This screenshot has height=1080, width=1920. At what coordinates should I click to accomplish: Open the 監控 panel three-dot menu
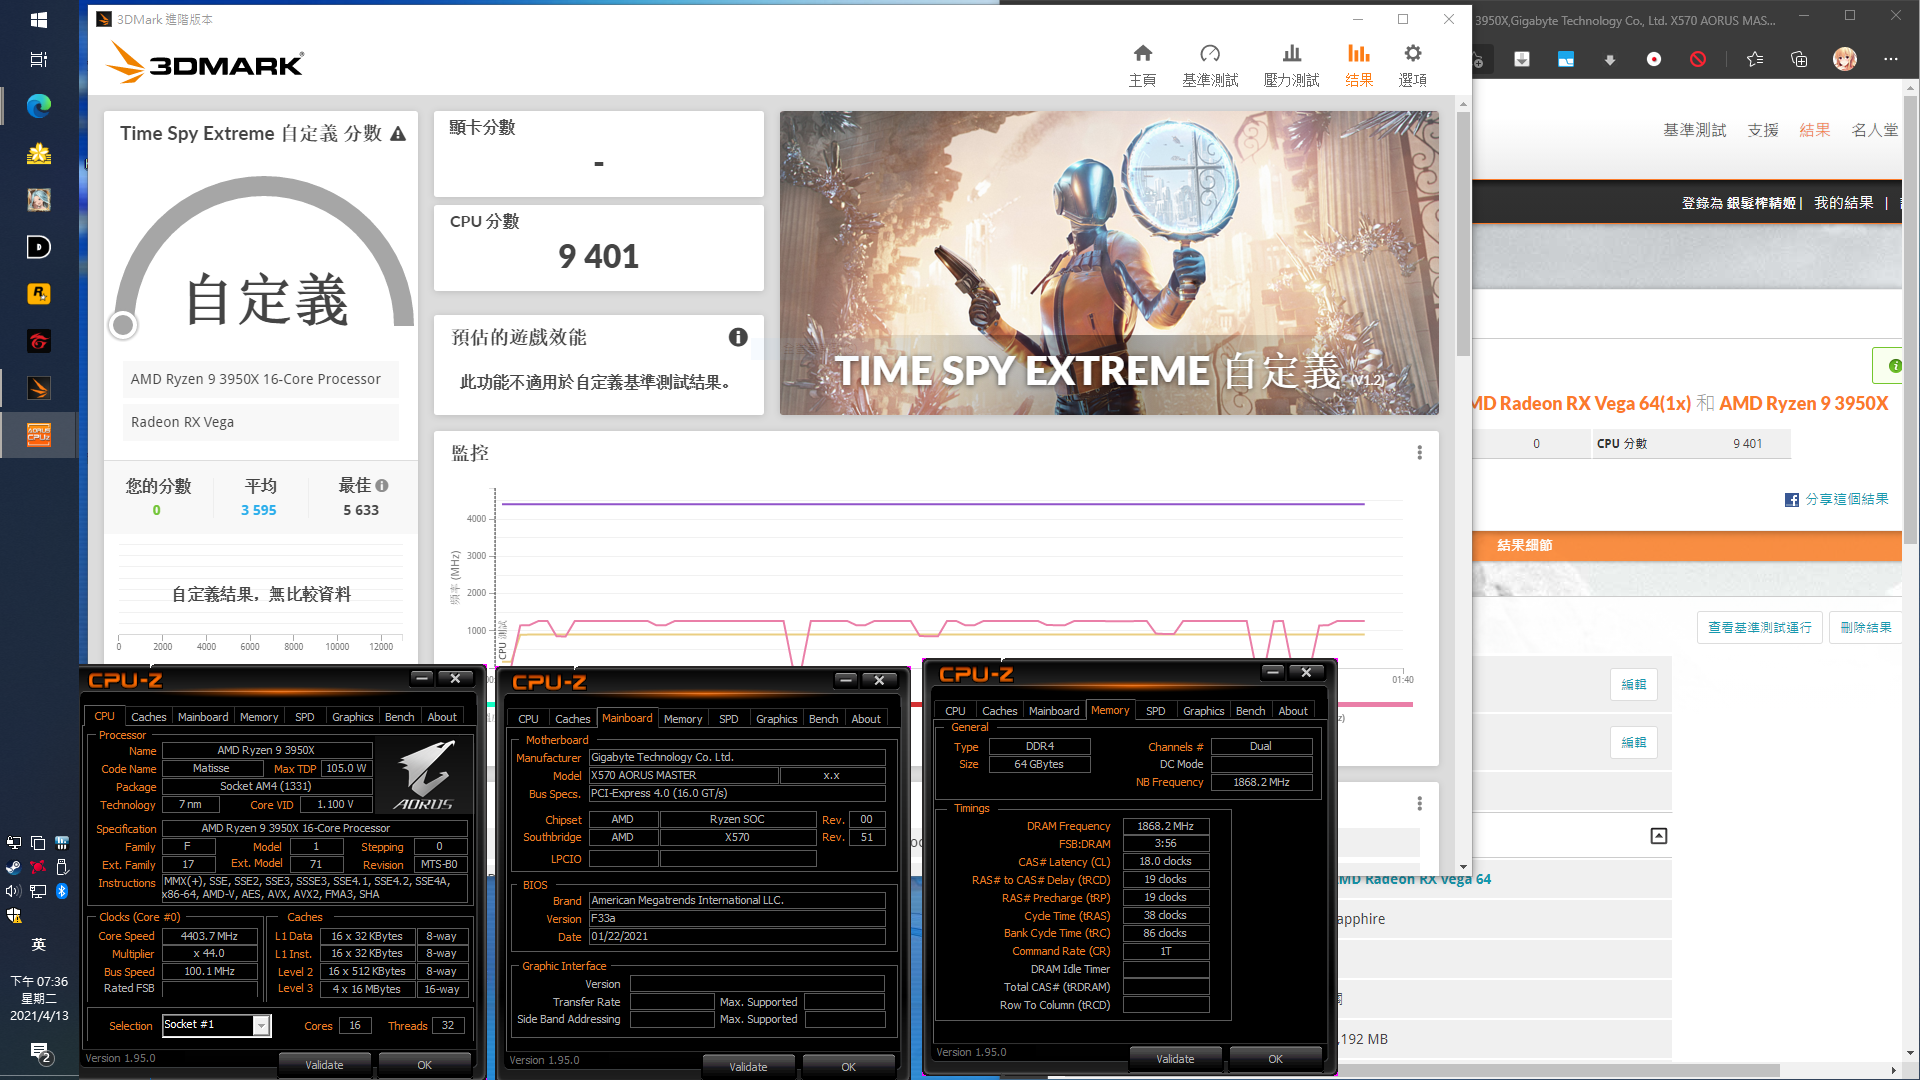(x=1419, y=453)
